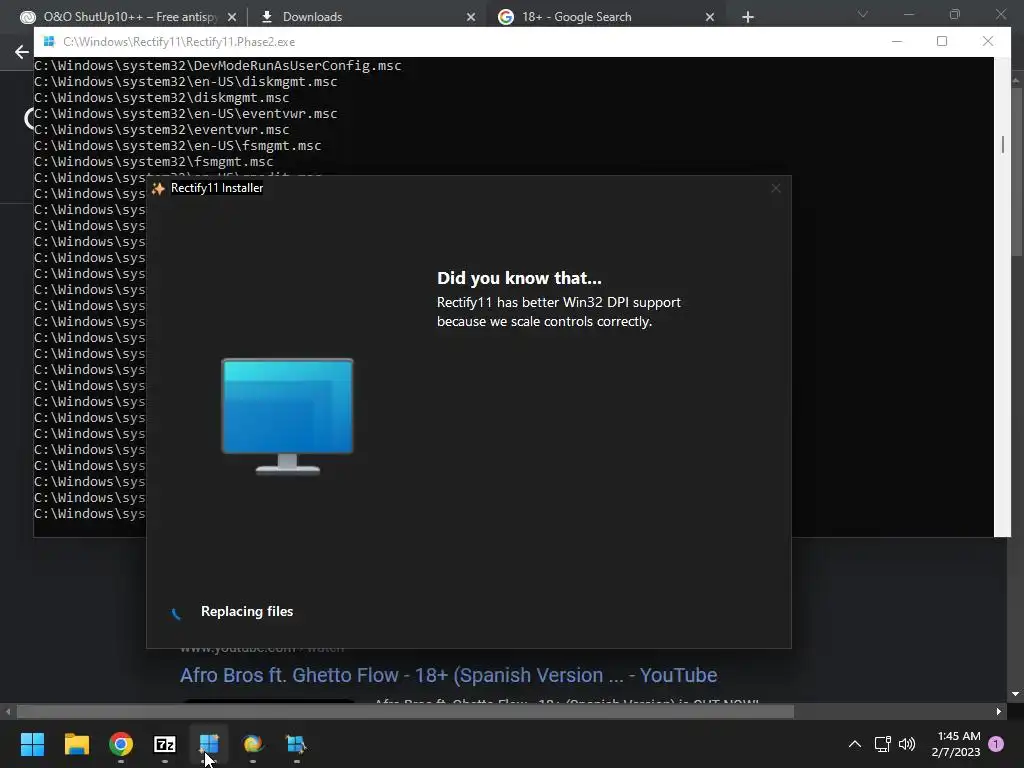Open the Windows Start menu
Image resolution: width=1024 pixels, height=768 pixels.
[32, 744]
